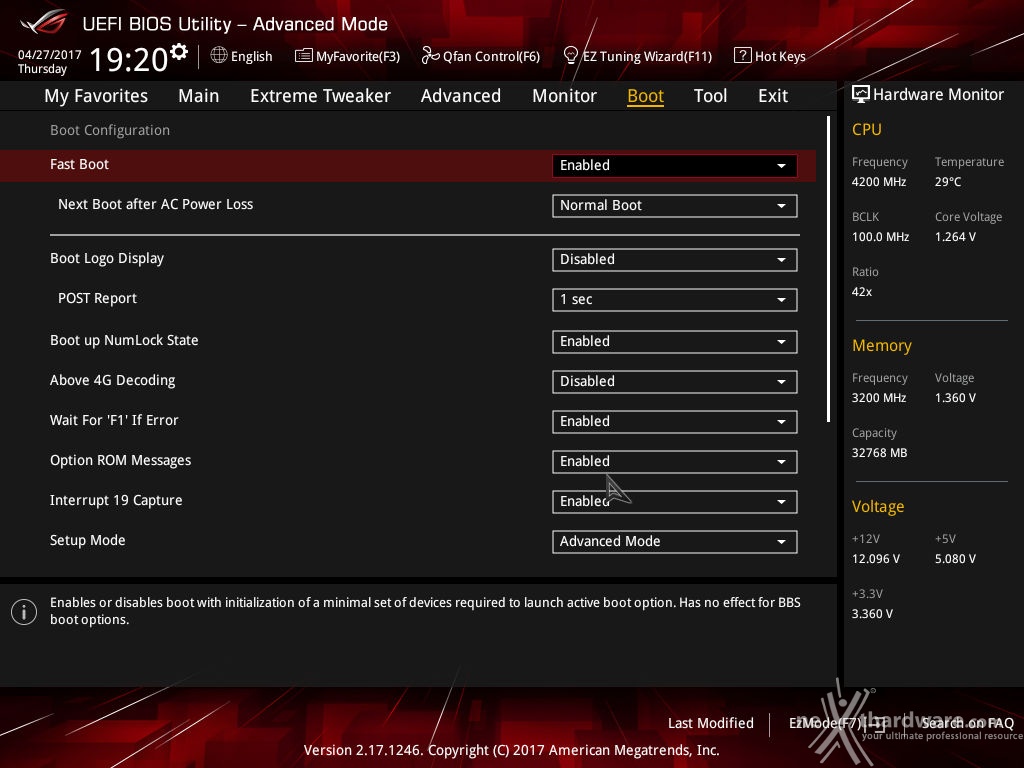Image resolution: width=1024 pixels, height=768 pixels.
Task: Click the CPU frequency value 4200 MHz
Action: click(x=878, y=182)
